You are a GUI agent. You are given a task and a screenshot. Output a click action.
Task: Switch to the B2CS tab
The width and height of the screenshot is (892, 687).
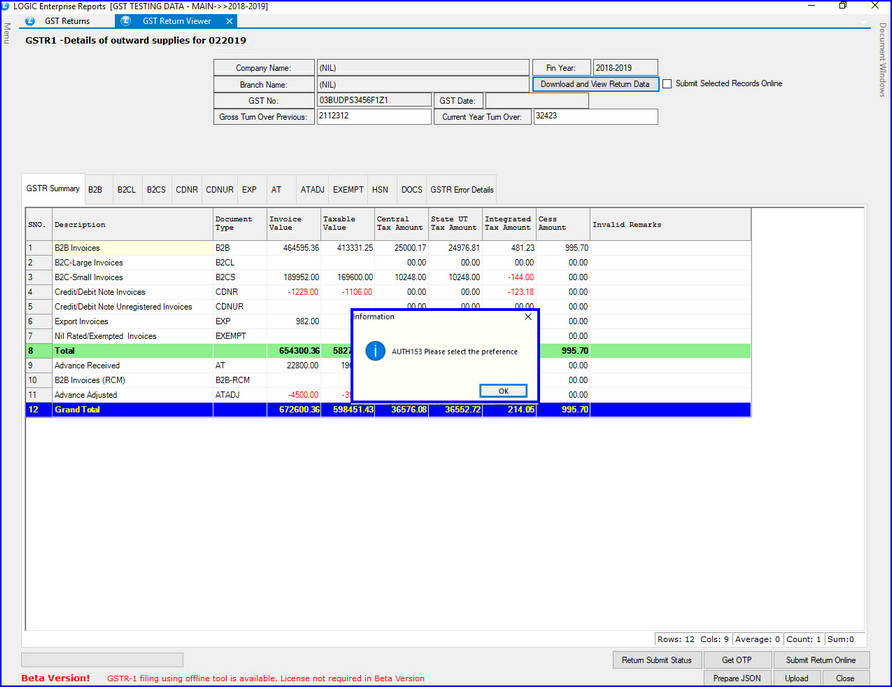click(156, 190)
